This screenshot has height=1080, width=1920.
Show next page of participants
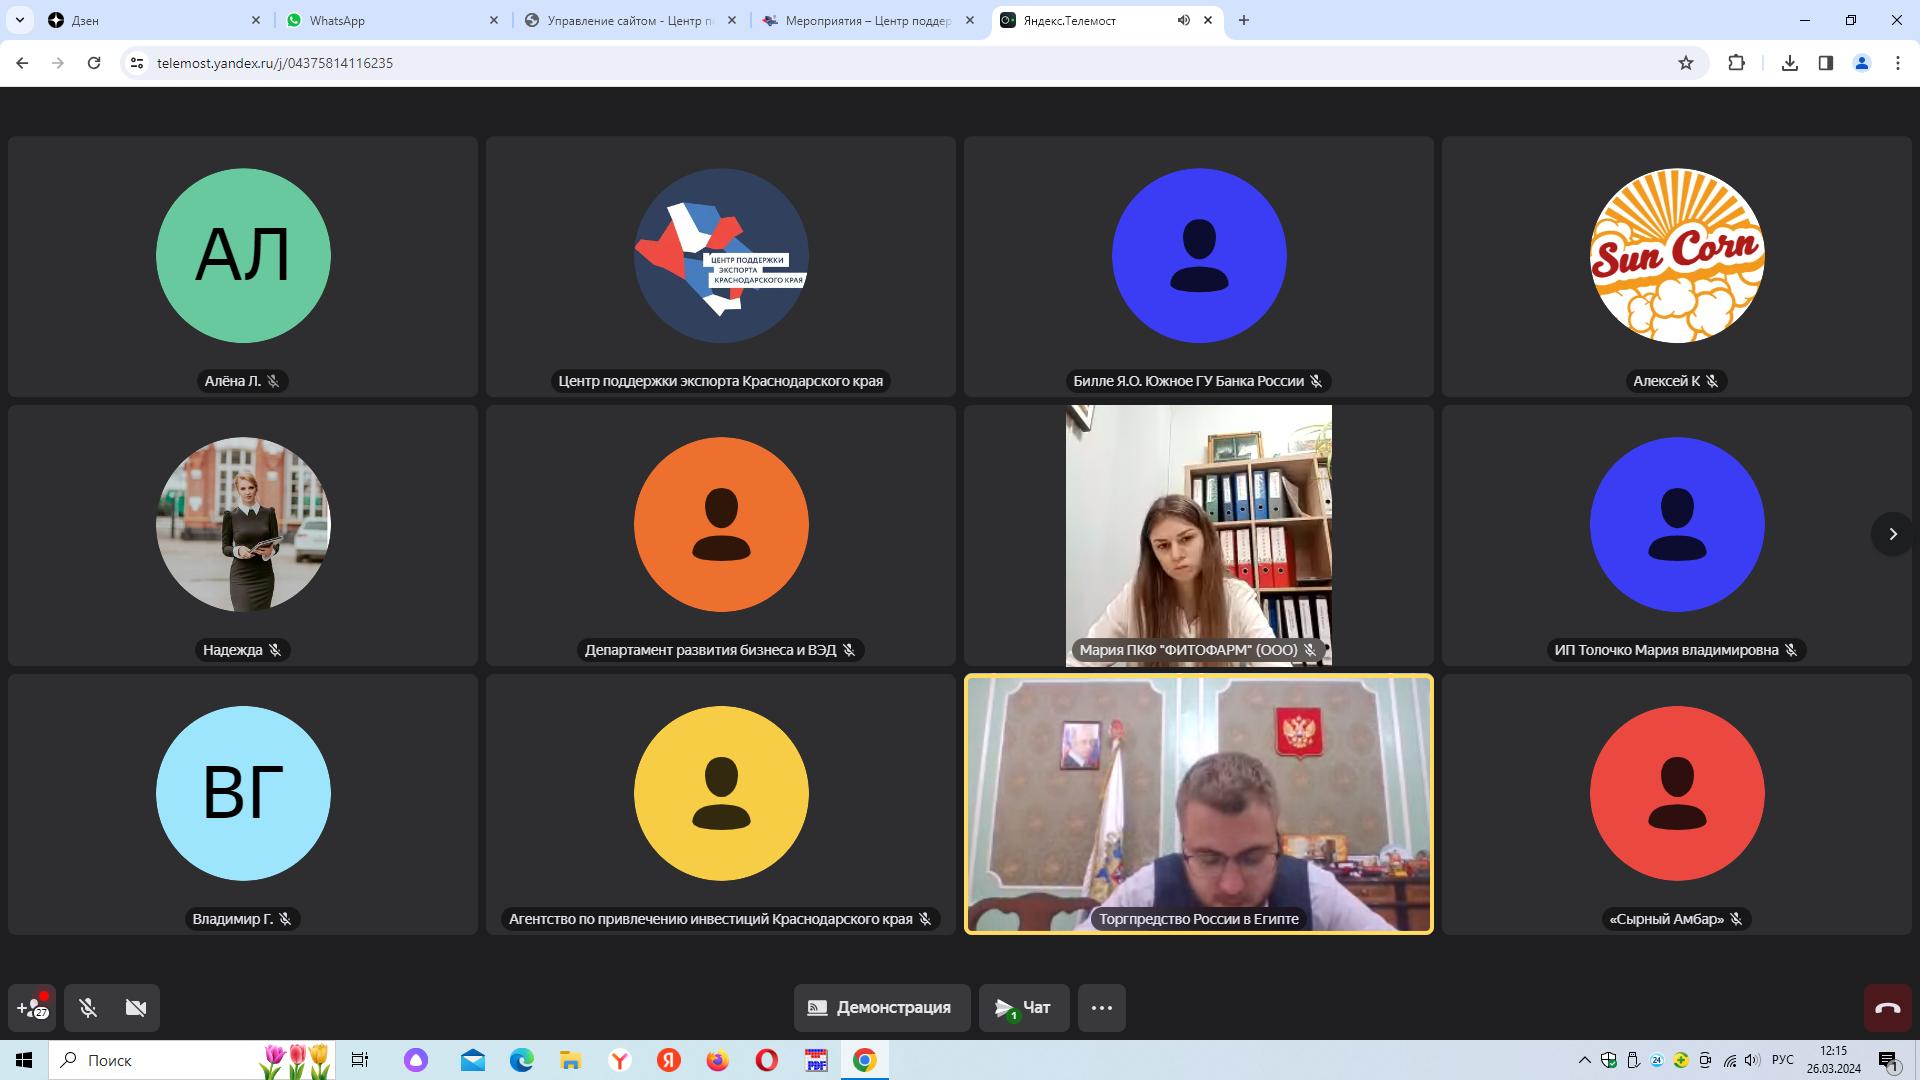coord(1892,534)
